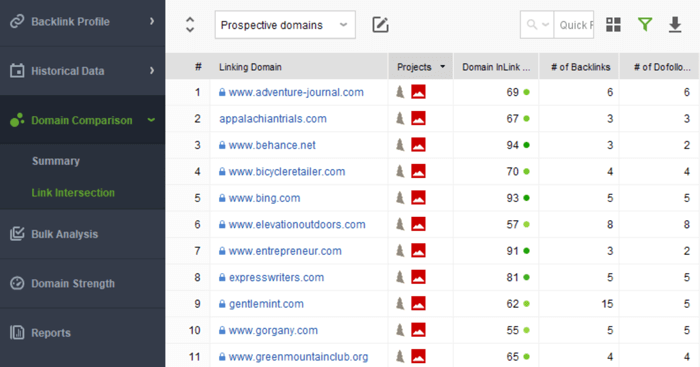Screen dimensions: 700x367
Task: Open the Reports module
Action: click(x=83, y=333)
